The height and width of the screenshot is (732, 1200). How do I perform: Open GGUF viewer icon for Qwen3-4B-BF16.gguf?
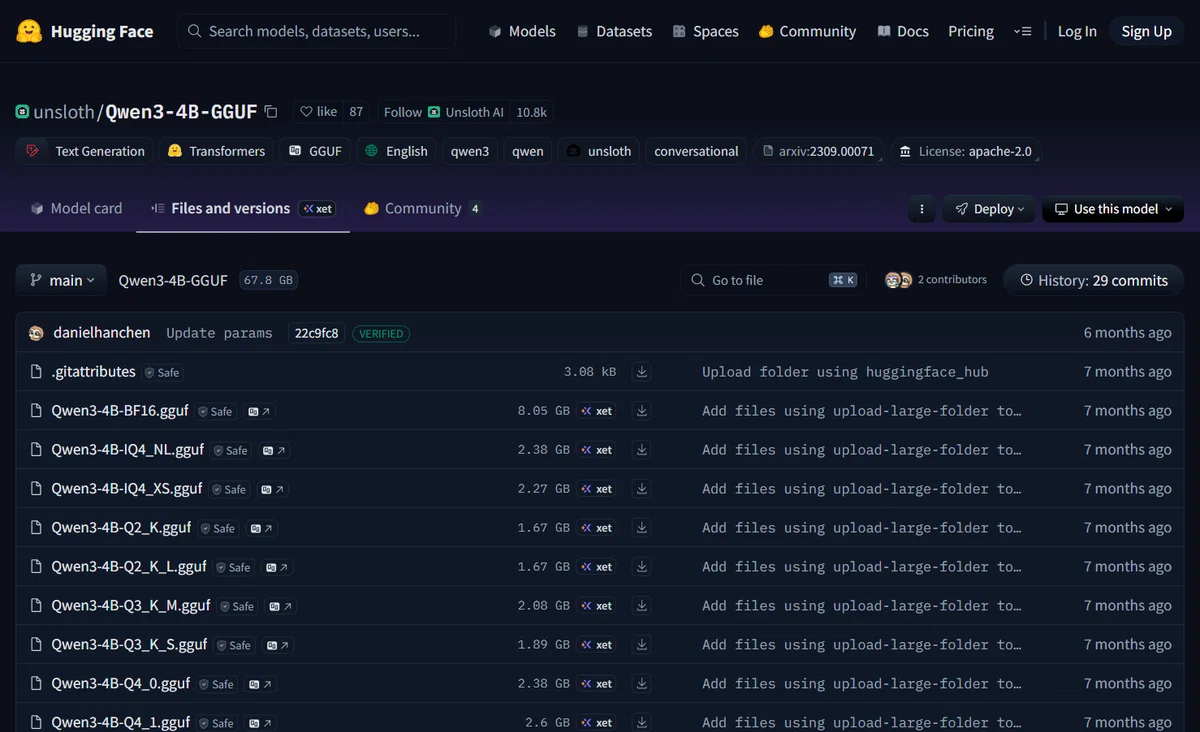[258, 411]
